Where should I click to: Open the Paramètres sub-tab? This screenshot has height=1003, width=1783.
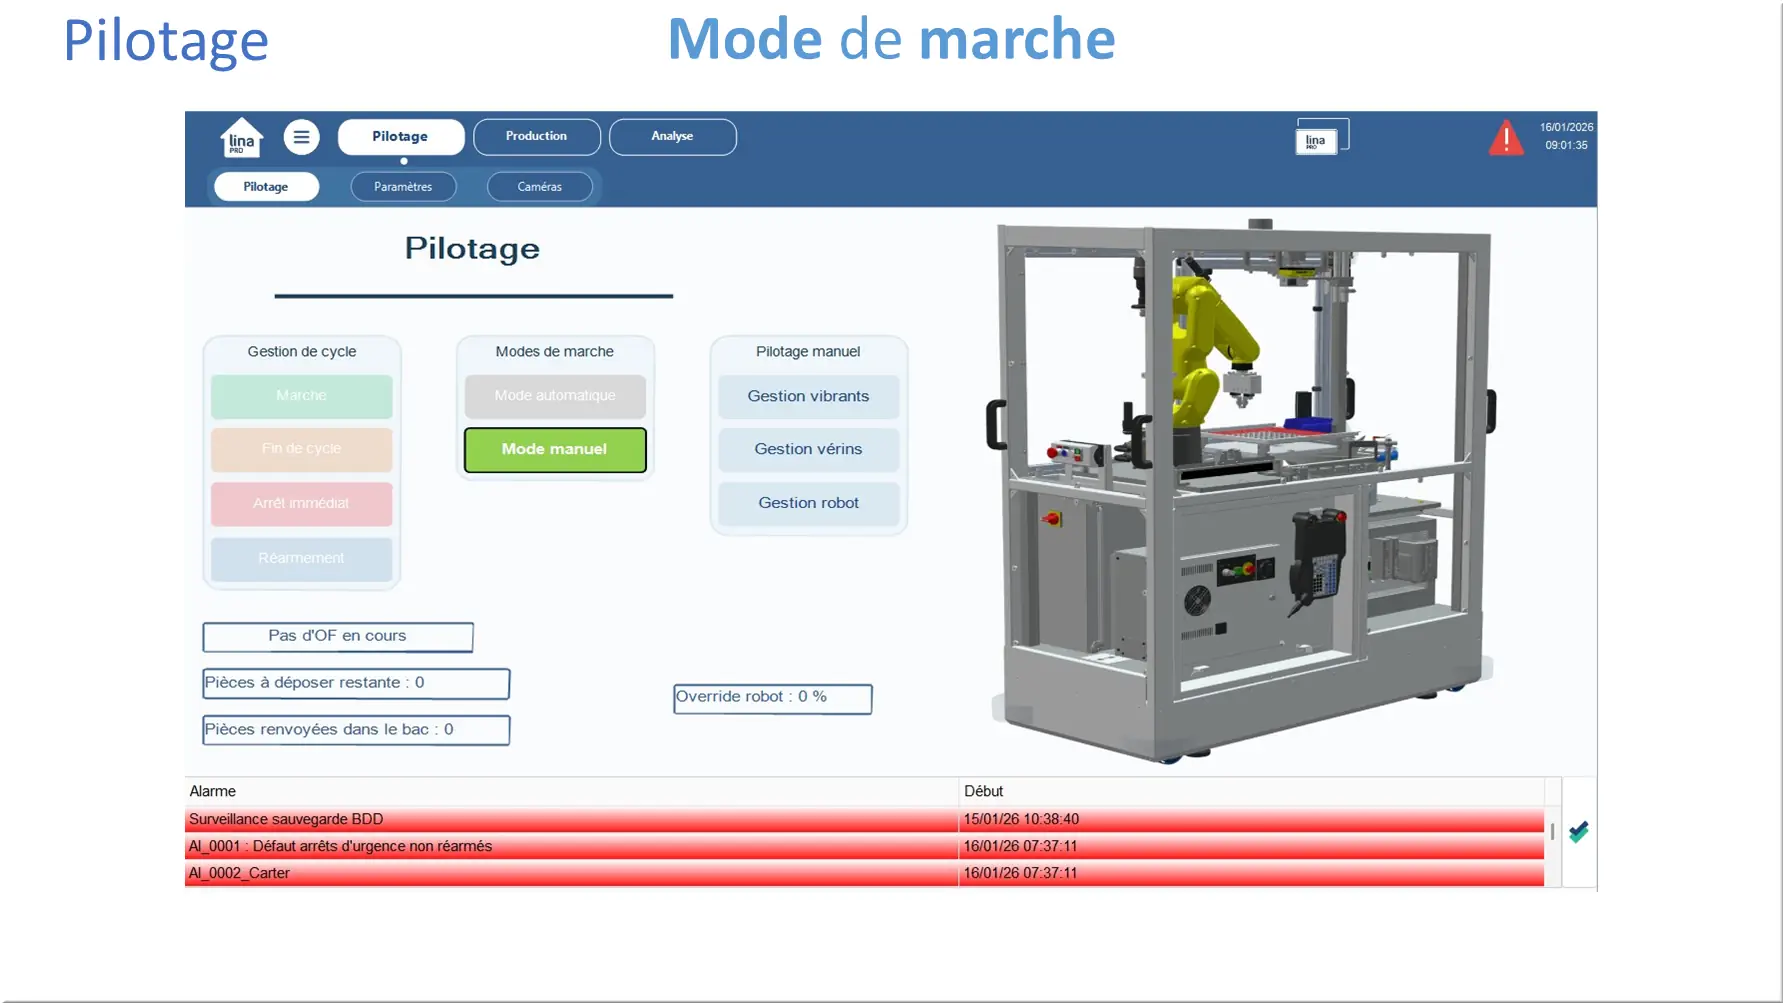[x=403, y=187]
